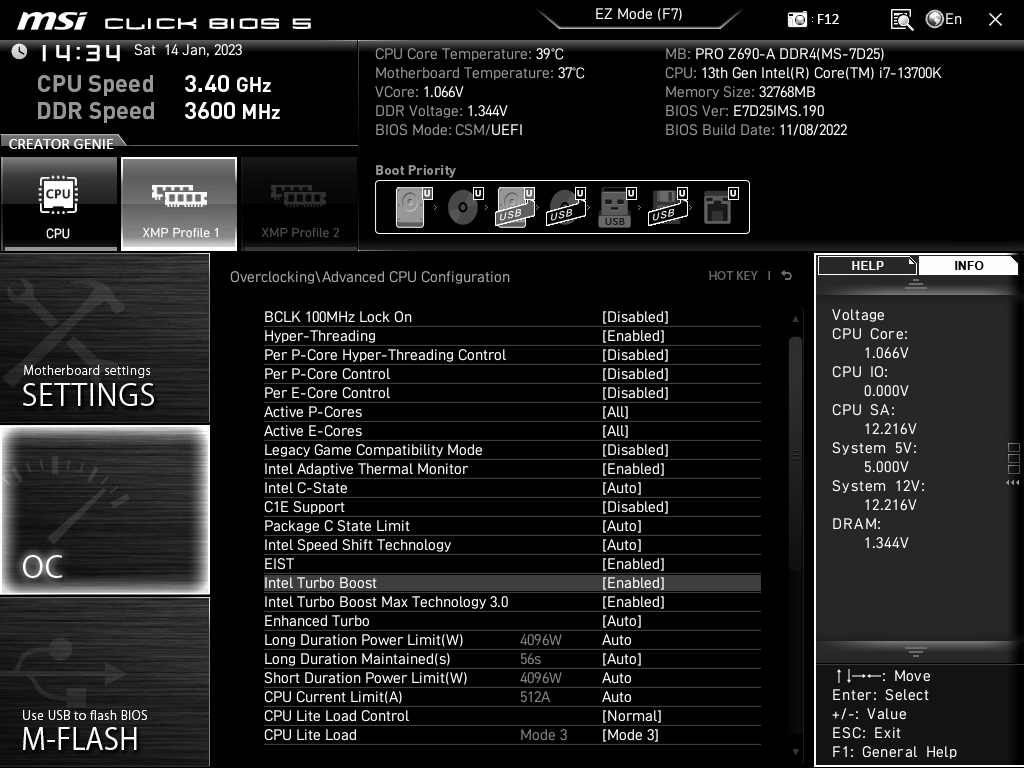Image resolution: width=1024 pixels, height=768 pixels.
Task: Toggle Per E-Core Control Disabled value
Action: pyautogui.click(x=635, y=392)
